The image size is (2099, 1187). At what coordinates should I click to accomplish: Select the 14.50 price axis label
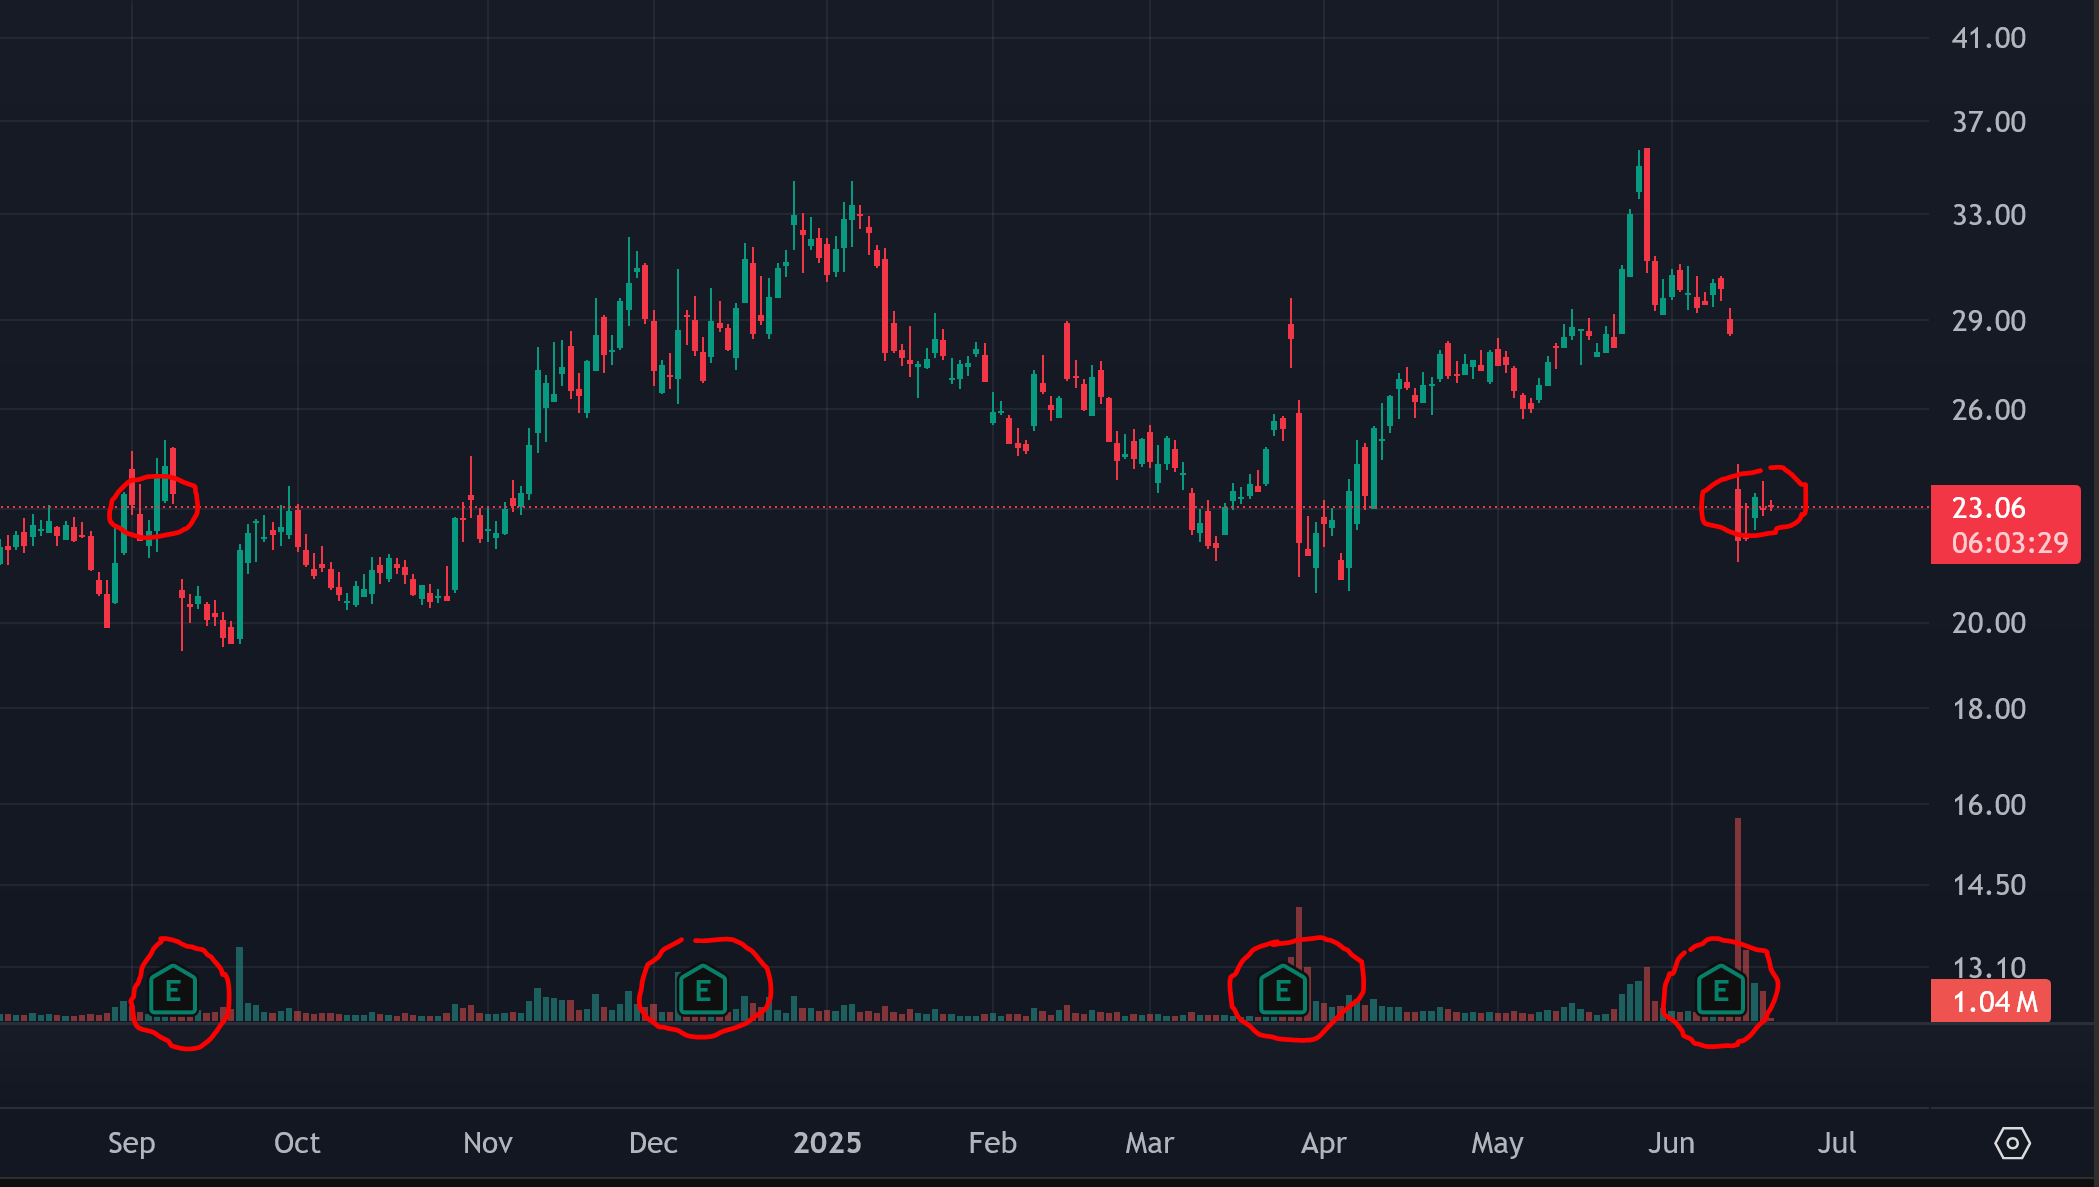click(x=1989, y=885)
